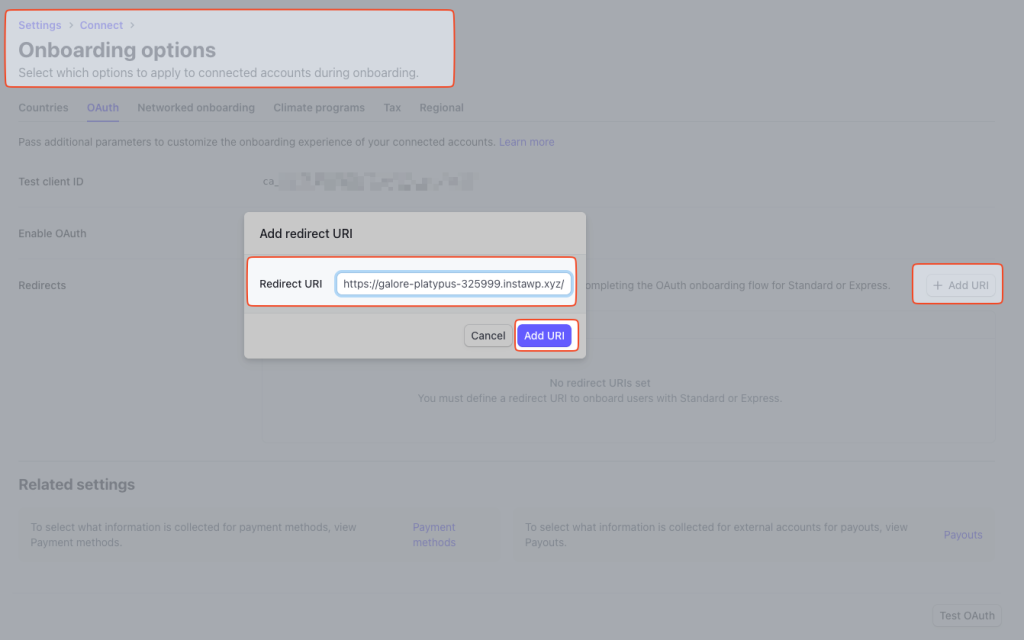Click the Test OAuth button

tap(967, 616)
